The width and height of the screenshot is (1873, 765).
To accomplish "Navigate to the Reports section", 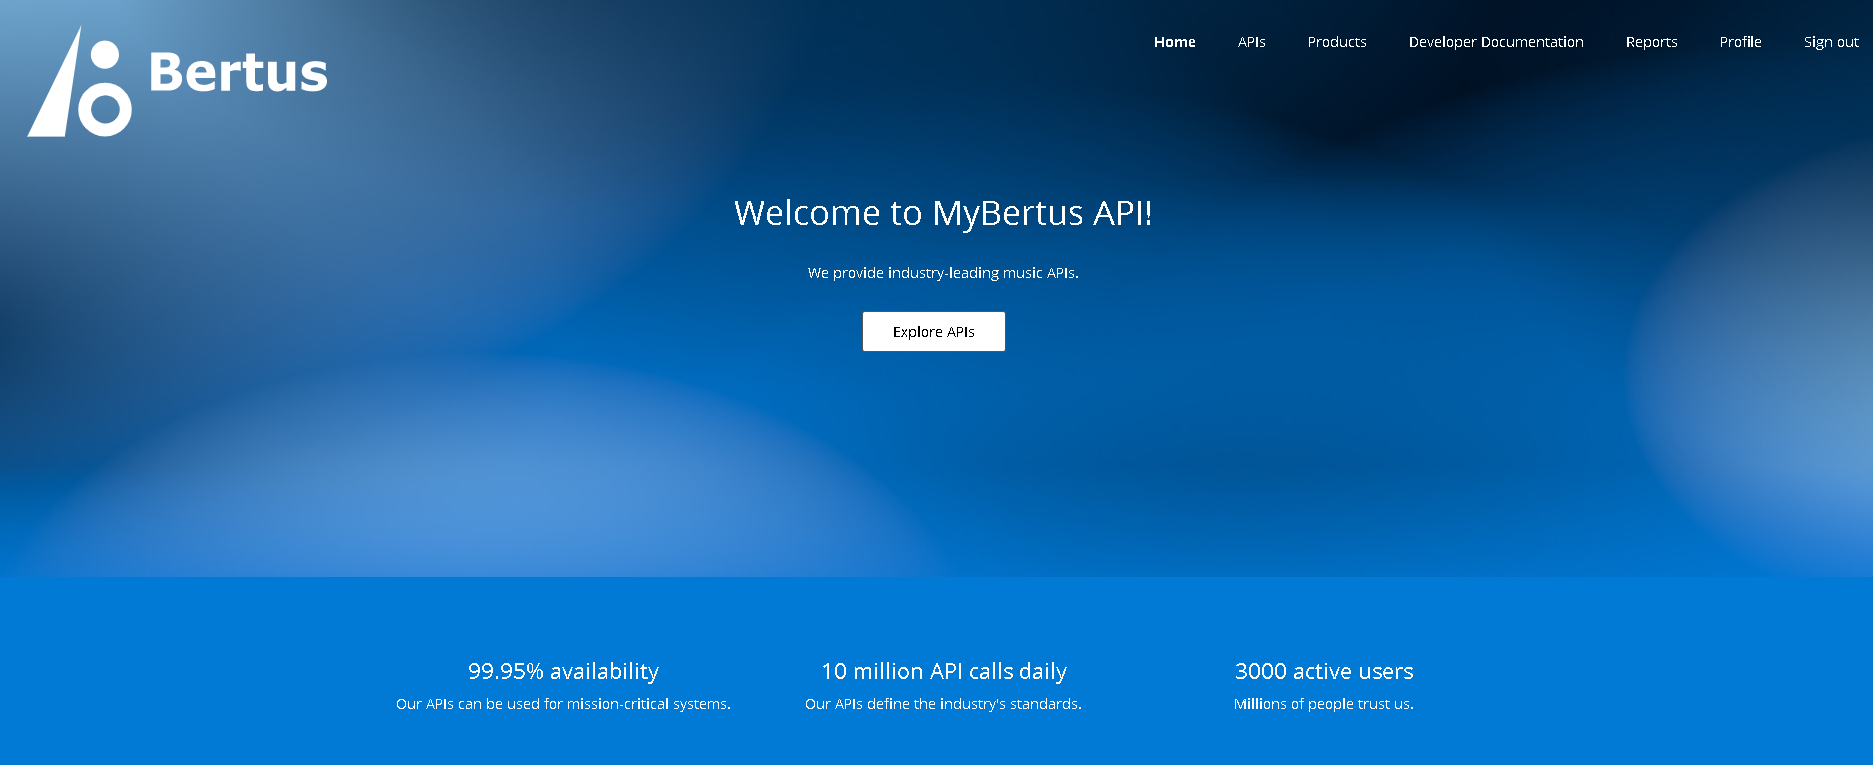I will (x=1651, y=42).
